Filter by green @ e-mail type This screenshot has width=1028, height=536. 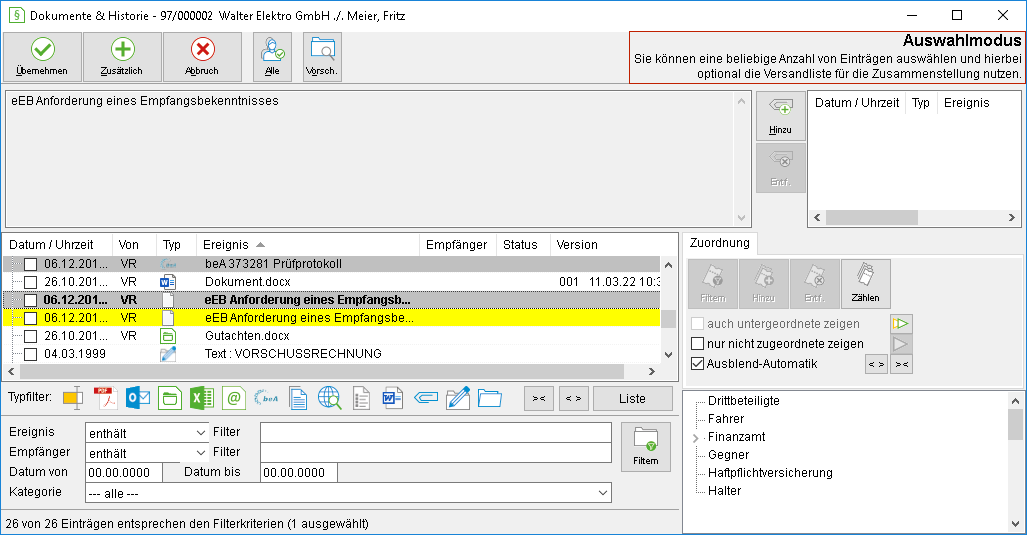pos(234,398)
